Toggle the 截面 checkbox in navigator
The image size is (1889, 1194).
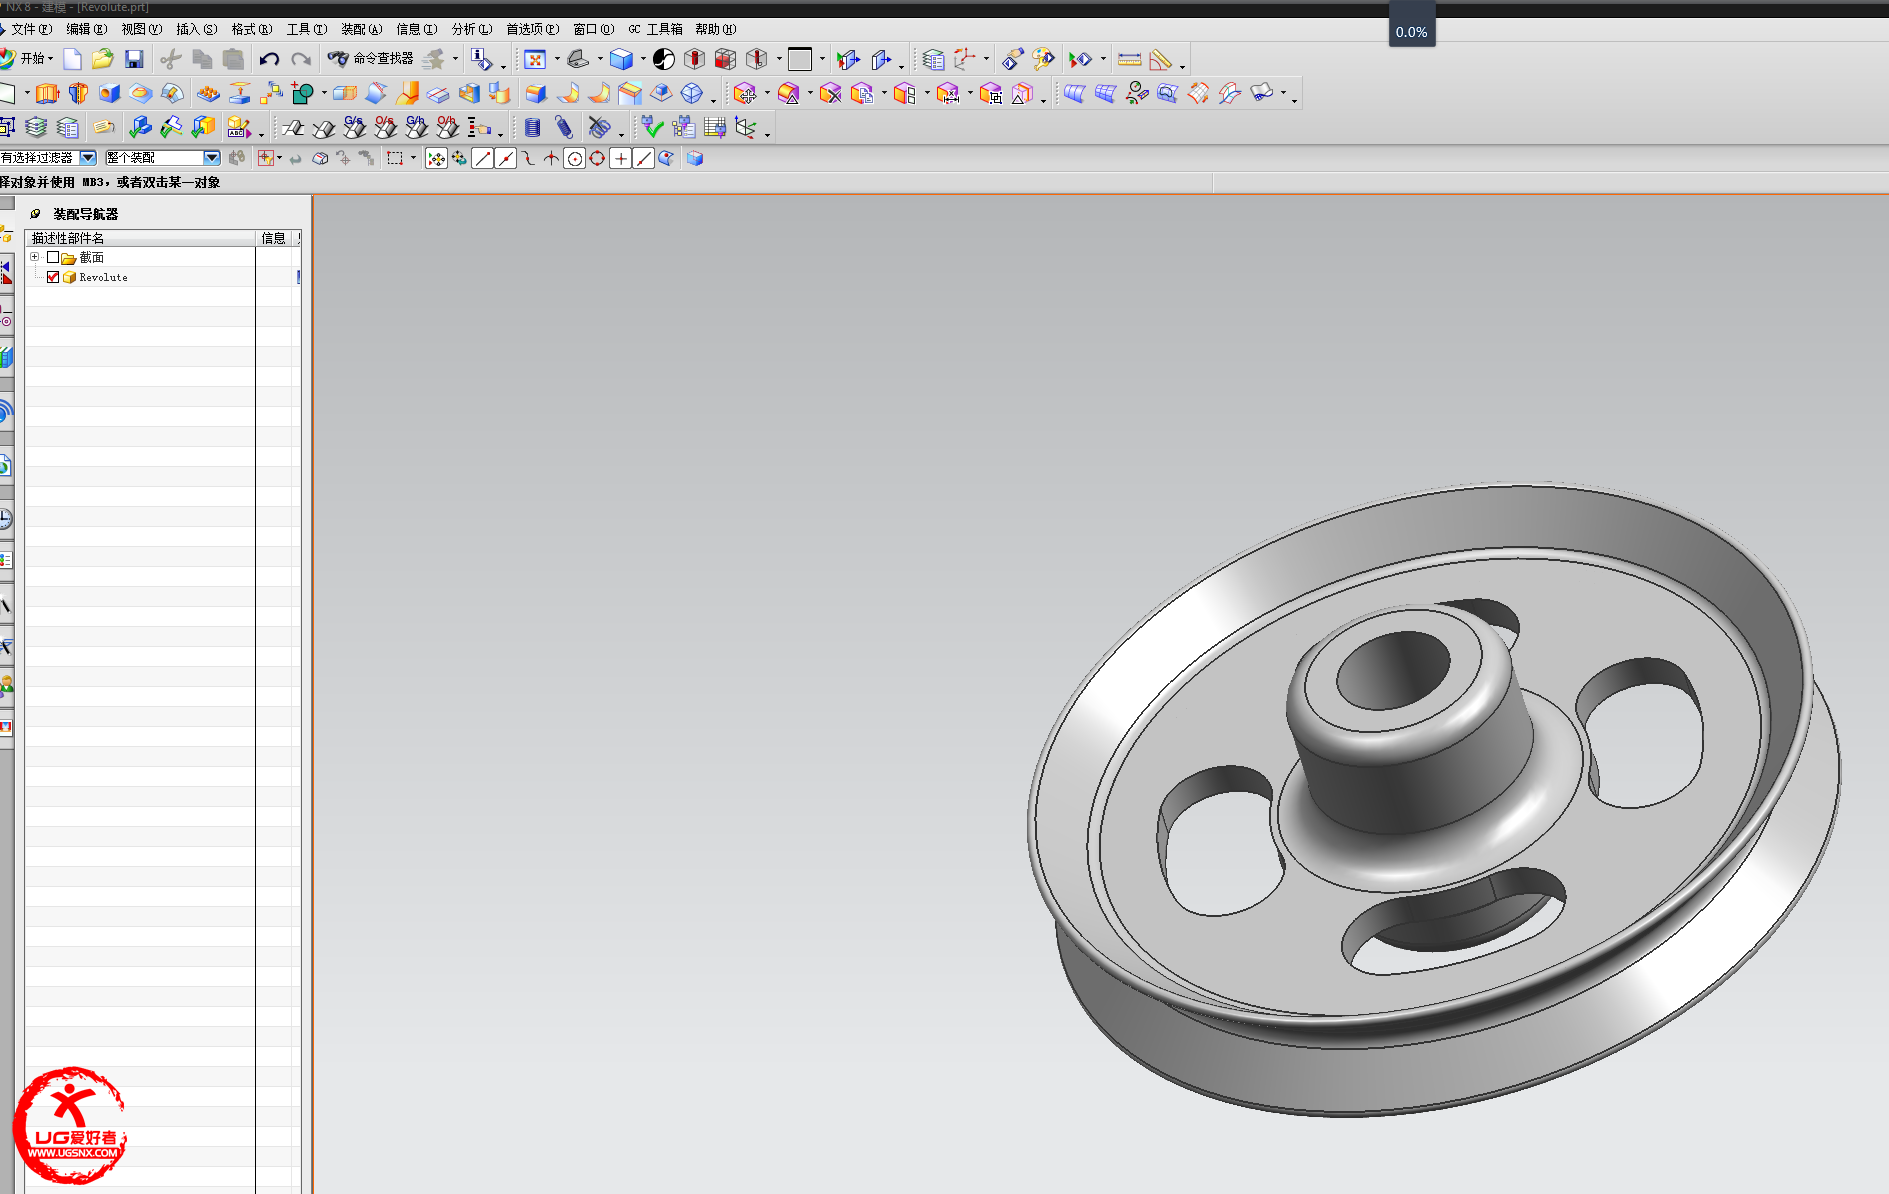click(53, 258)
